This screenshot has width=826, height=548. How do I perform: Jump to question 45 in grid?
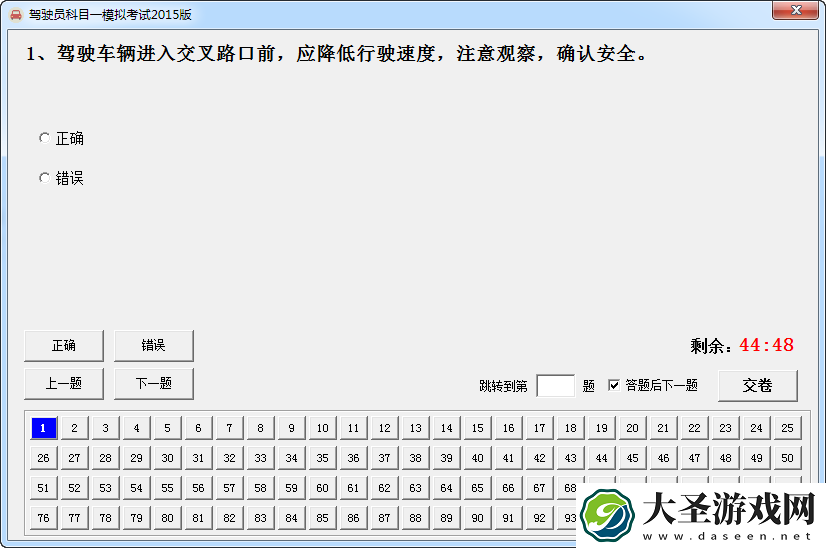point(633,458)
